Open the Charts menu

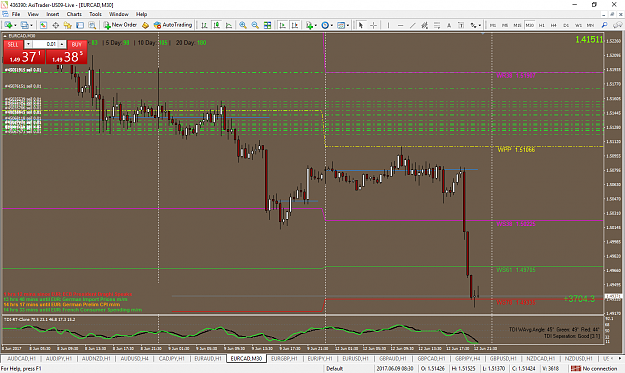(74, 14)
